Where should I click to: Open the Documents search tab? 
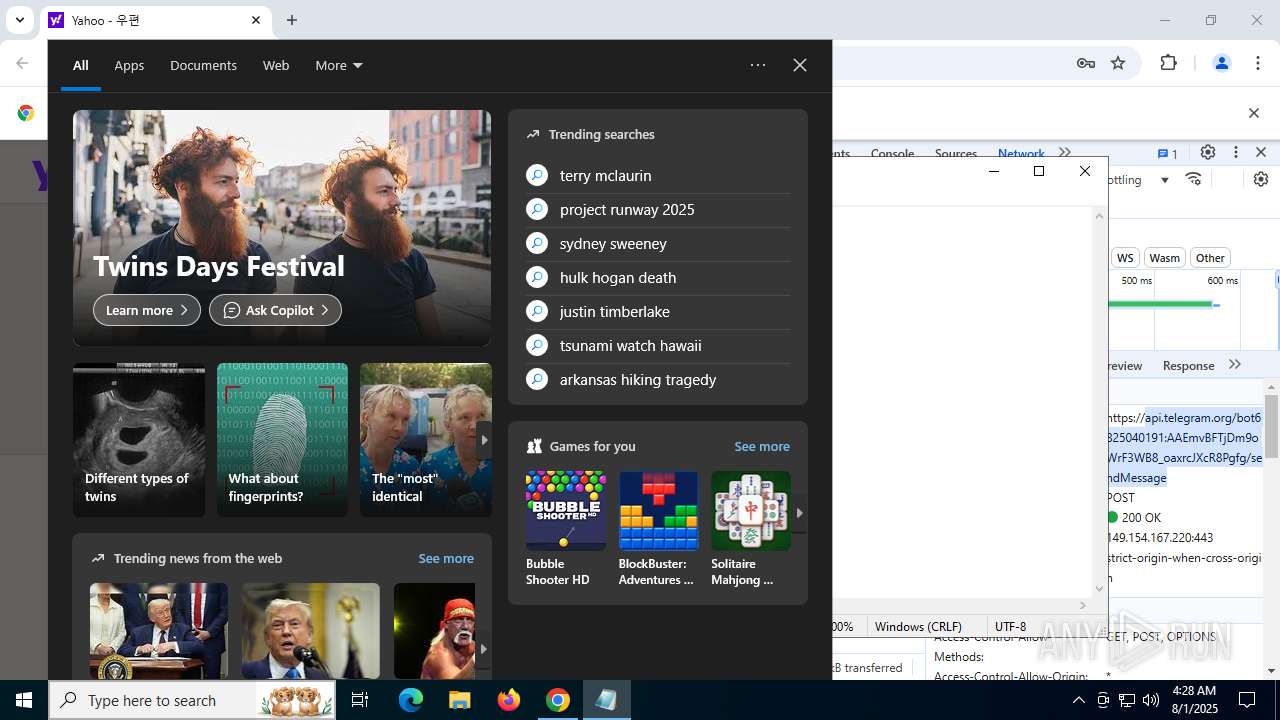click(203, 65)
